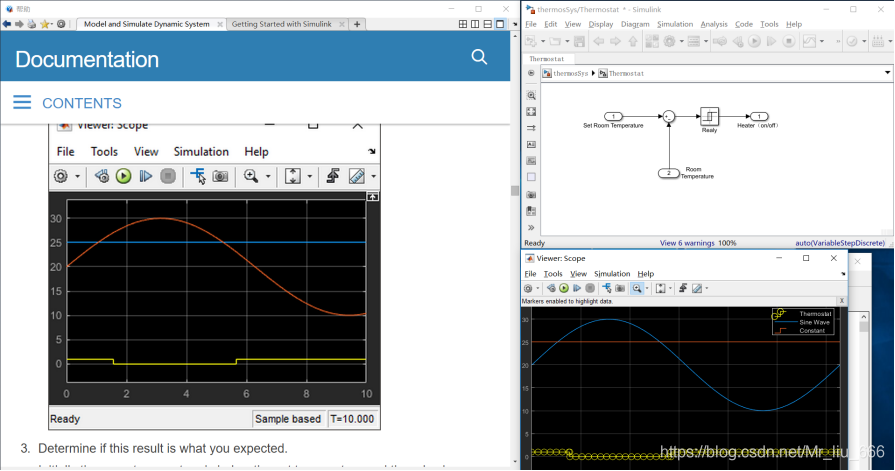Image resolution: width=895 pixels, height=471 pixels.
Task: Click the favorites star in help browser
Action: coord(45,24)
